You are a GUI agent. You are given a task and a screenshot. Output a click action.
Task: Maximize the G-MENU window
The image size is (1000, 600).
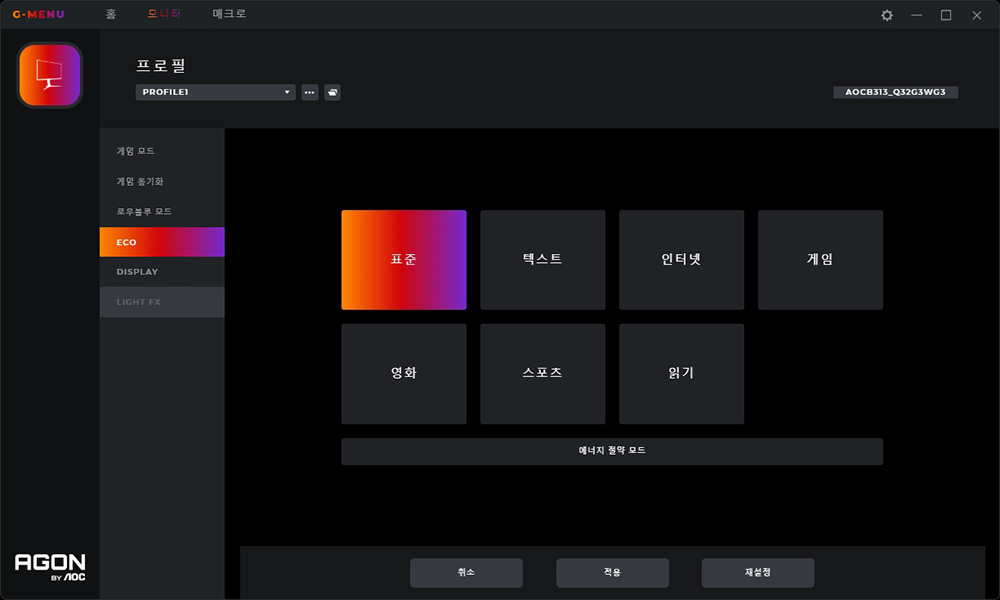[x=946, y=15]
